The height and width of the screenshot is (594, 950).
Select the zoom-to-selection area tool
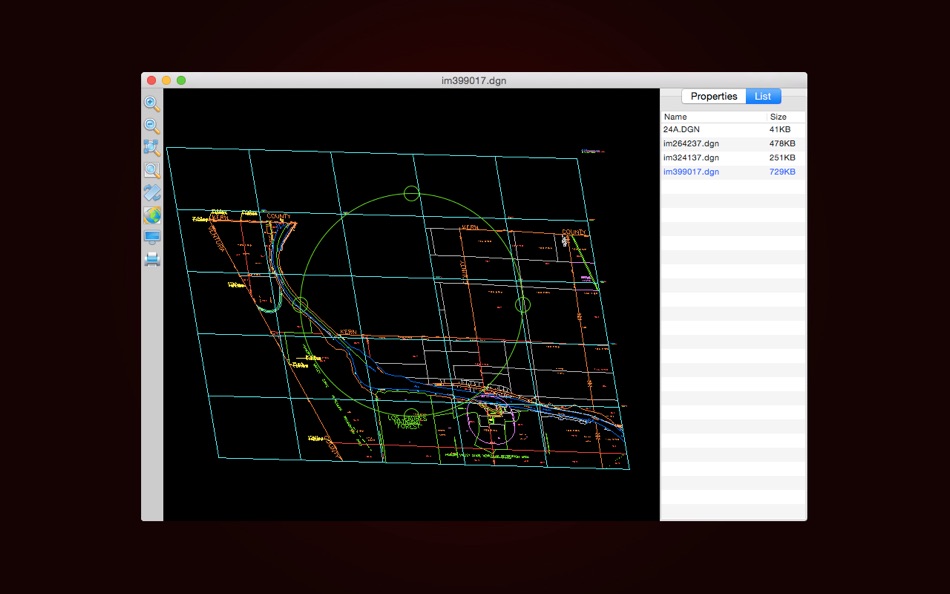(x=152, y=148)
